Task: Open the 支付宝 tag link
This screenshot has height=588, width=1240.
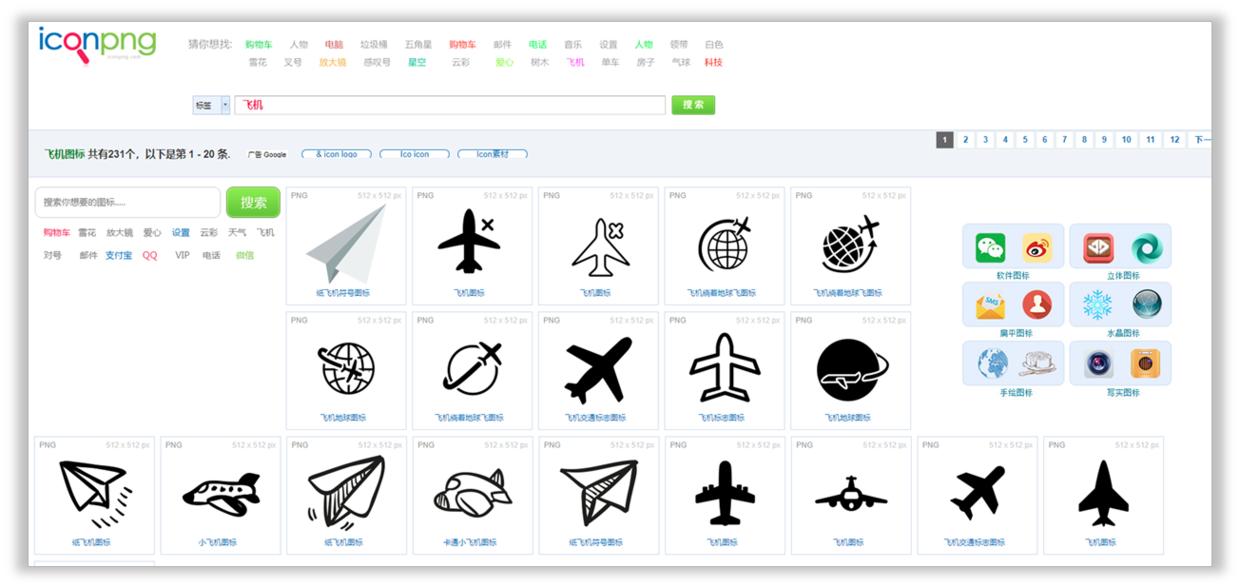Action: point(118,255)
